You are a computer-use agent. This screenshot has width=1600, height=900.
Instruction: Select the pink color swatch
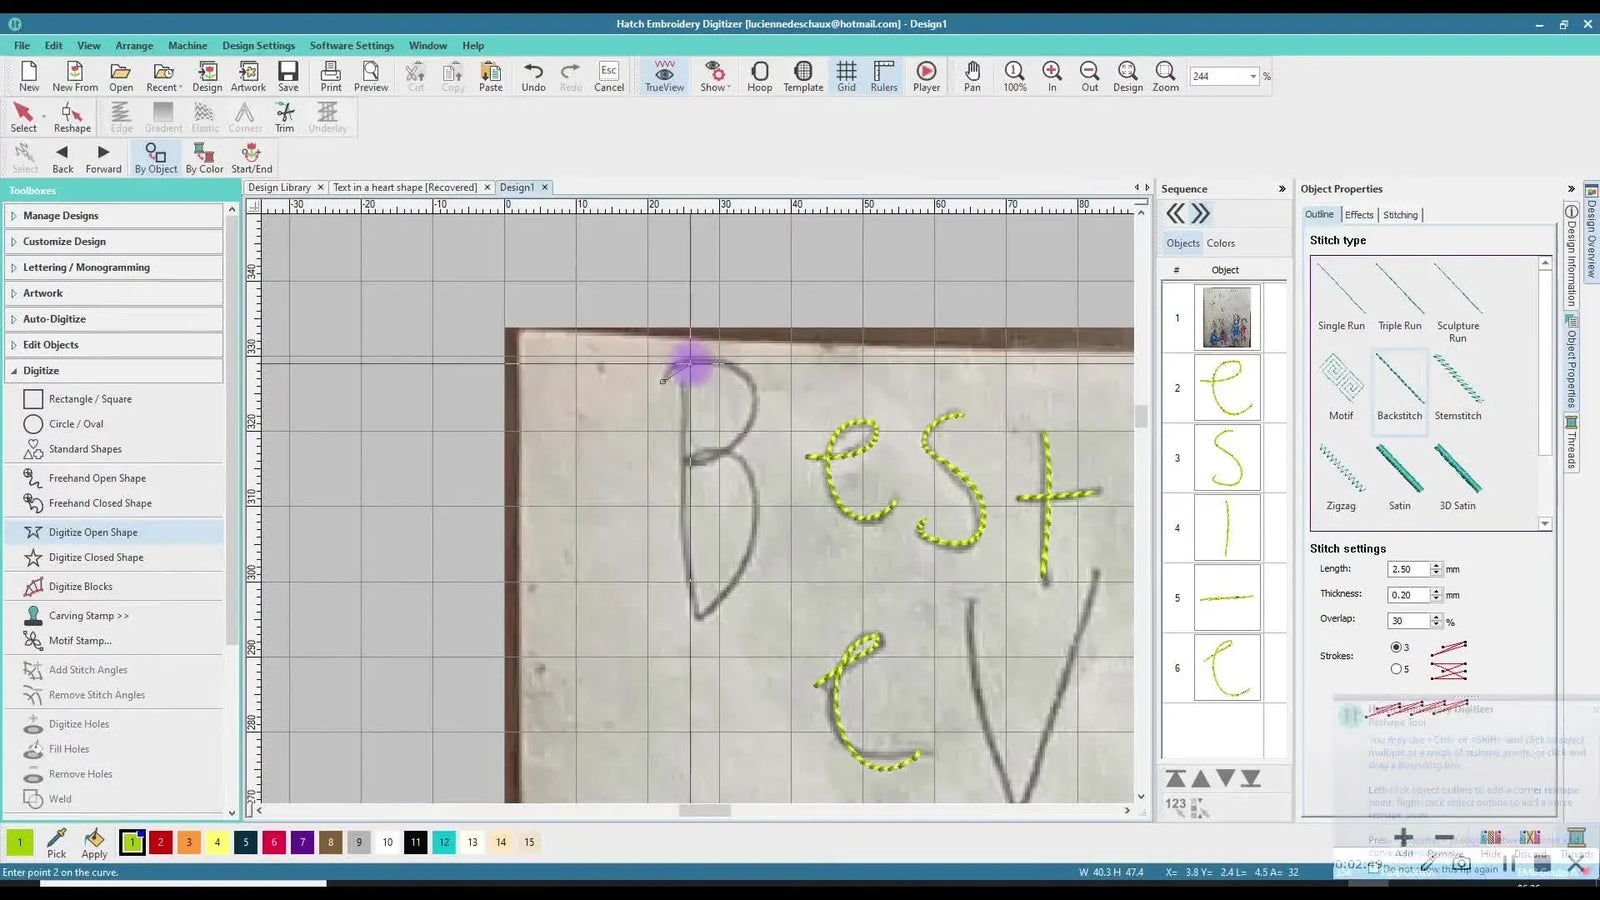click(274, 842)
